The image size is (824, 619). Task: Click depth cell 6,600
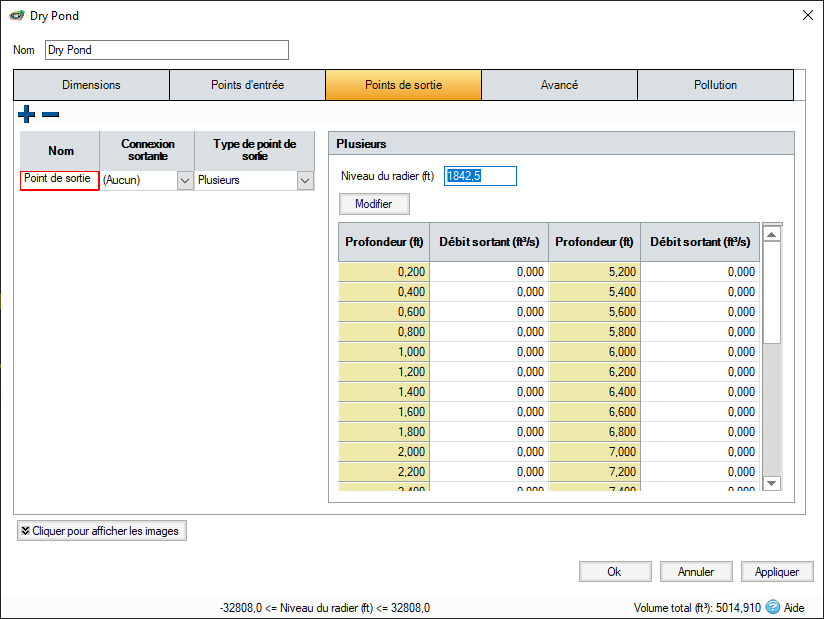[x=595, y=411]
